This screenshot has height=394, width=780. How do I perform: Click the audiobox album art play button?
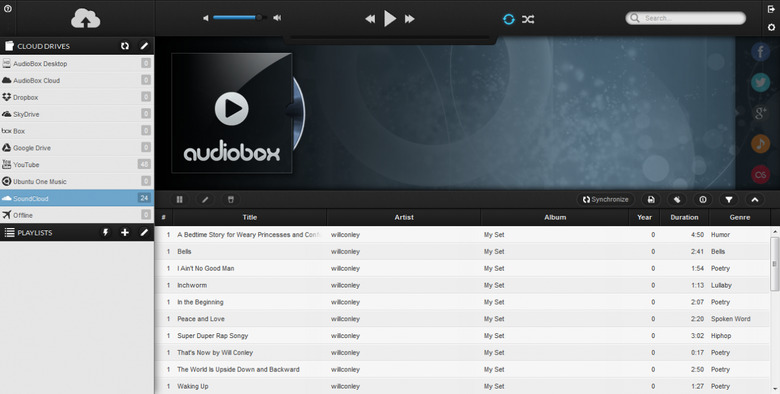pyautogui.click(x=231, y=108)
